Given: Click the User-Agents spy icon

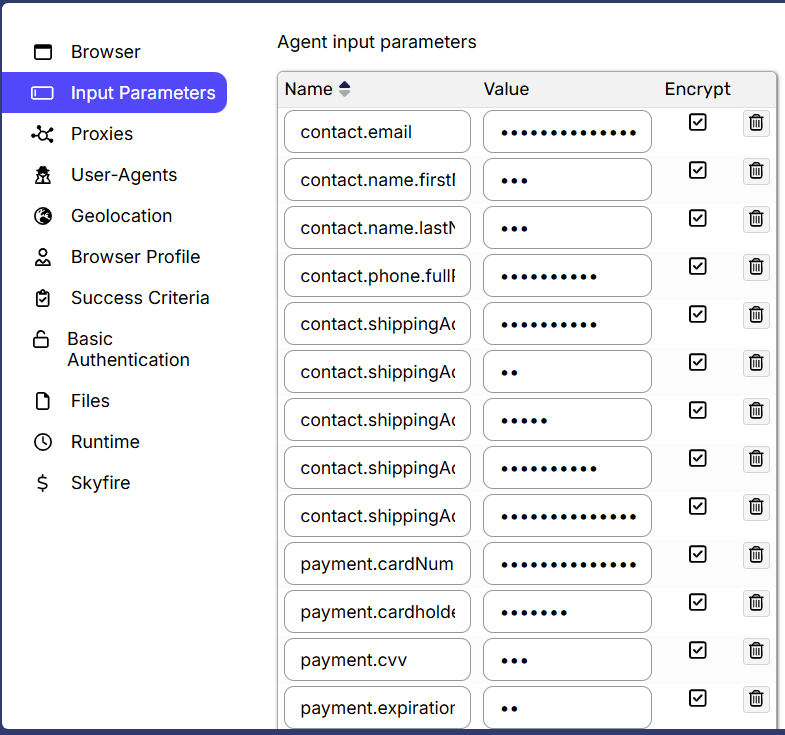Looking at the screenshot, I should [x=42, y=175].
